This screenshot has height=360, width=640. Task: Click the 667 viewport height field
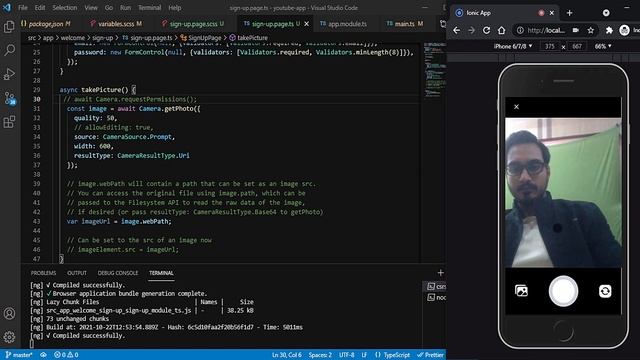coord(577,46)
